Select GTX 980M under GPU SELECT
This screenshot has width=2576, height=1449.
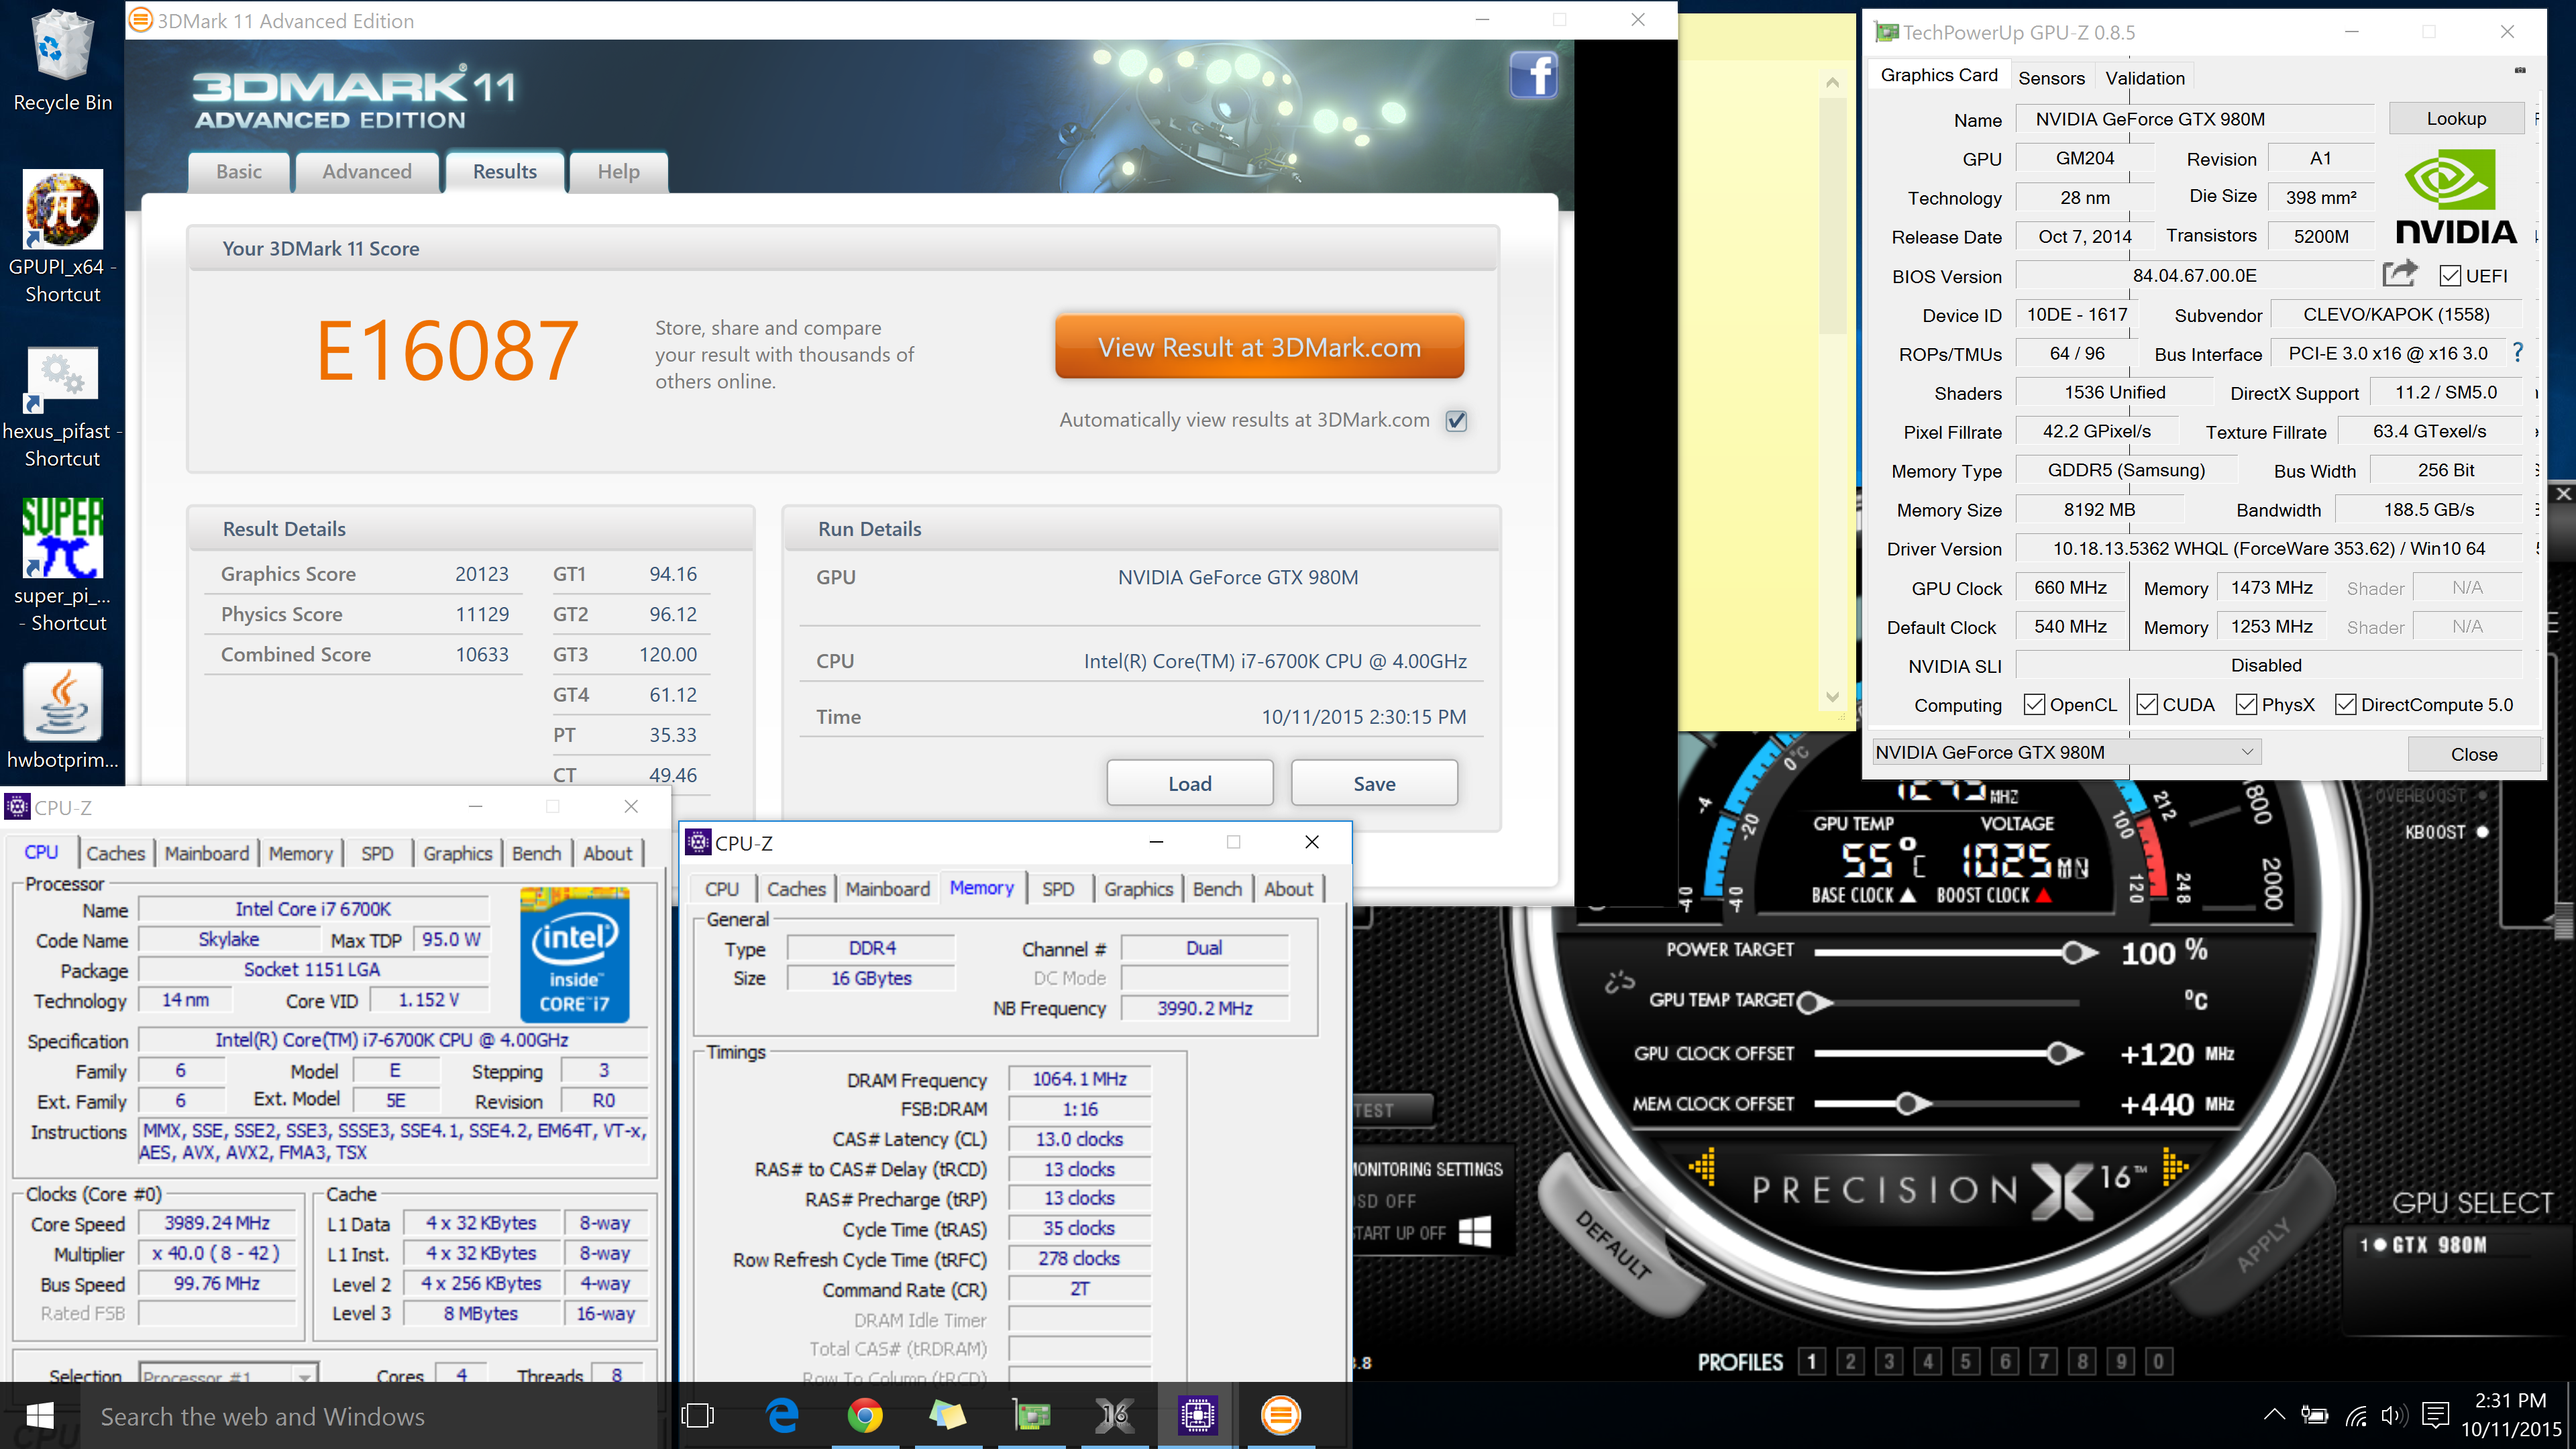[2424, 1245]
